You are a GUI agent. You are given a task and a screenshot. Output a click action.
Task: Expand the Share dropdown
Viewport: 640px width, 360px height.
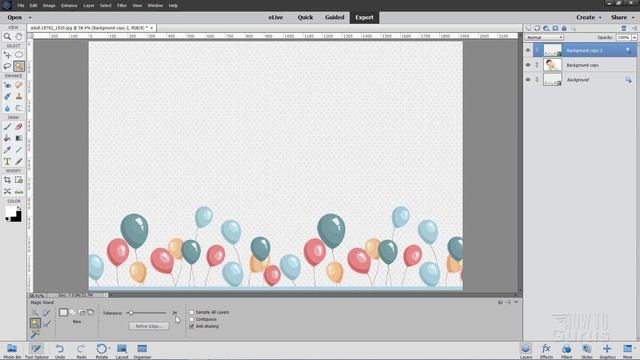[633, 18]
